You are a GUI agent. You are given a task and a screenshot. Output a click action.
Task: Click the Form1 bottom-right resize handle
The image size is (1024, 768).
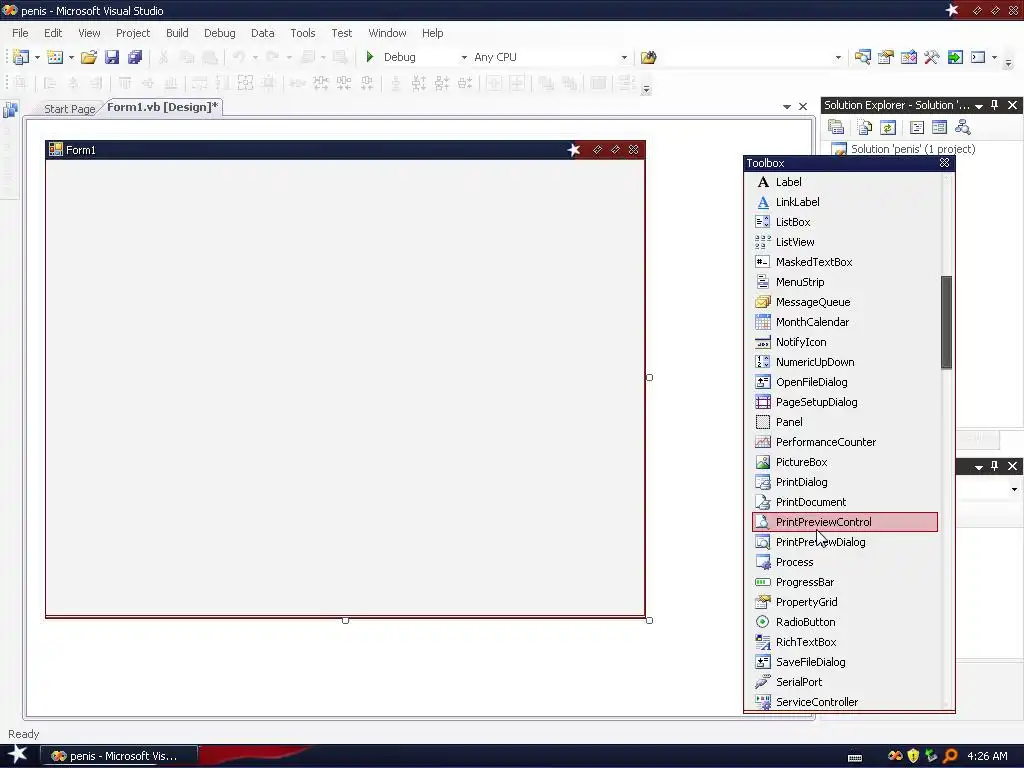point(649,620)
